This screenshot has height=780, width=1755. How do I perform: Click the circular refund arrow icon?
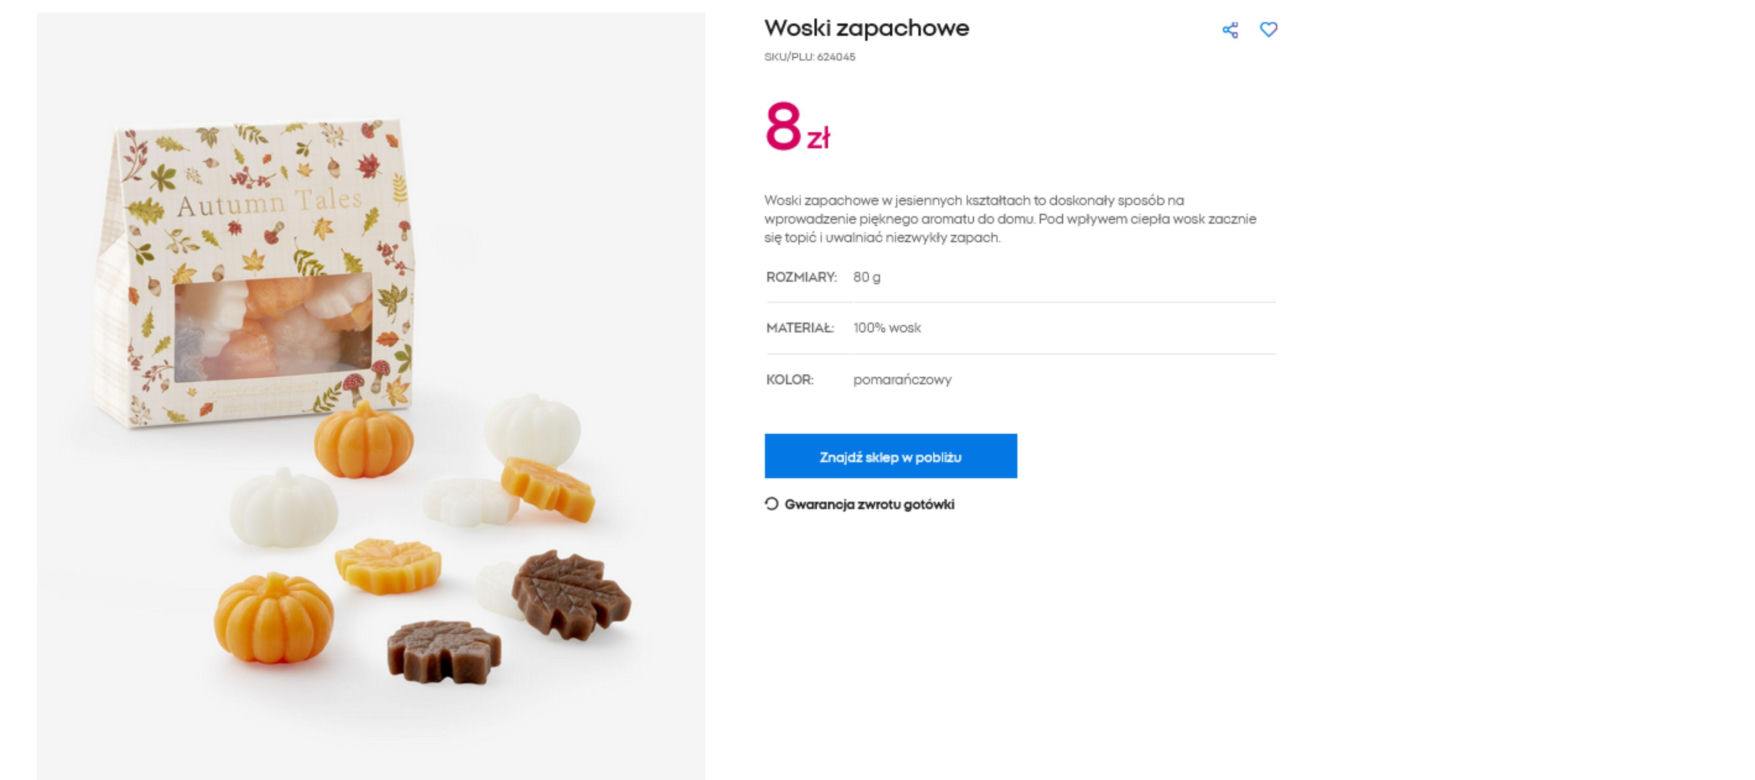tap(771, 504)
